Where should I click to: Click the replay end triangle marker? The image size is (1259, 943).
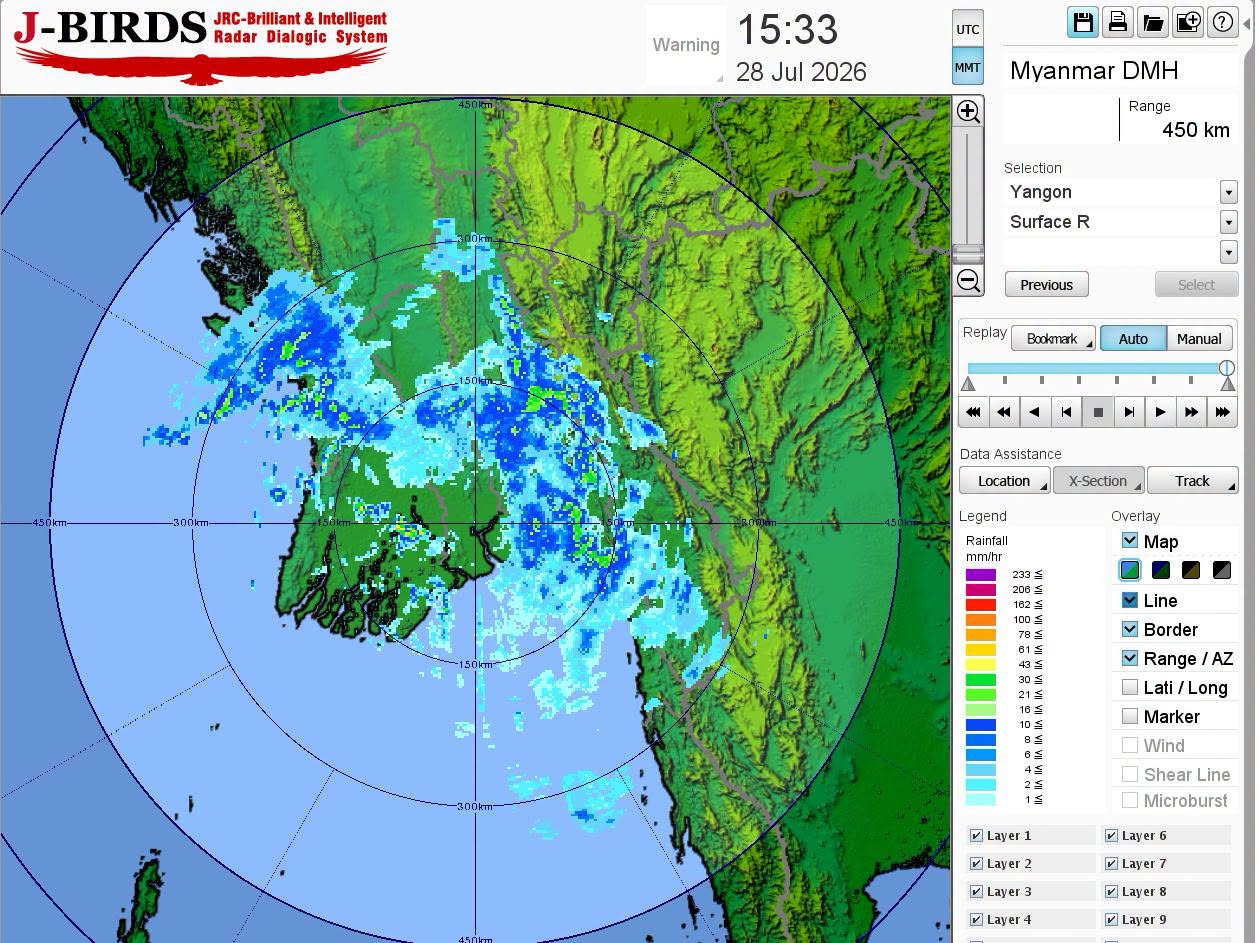pyautogui.click(x=1228, y=385)
